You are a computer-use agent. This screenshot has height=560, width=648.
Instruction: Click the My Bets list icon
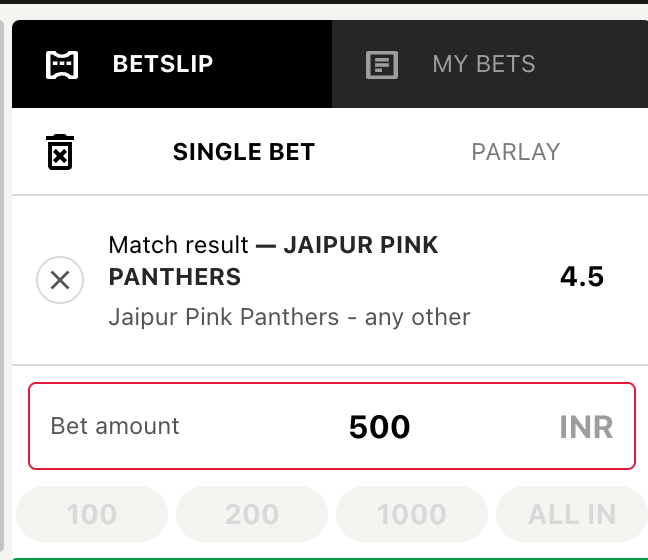pos(382,64)
